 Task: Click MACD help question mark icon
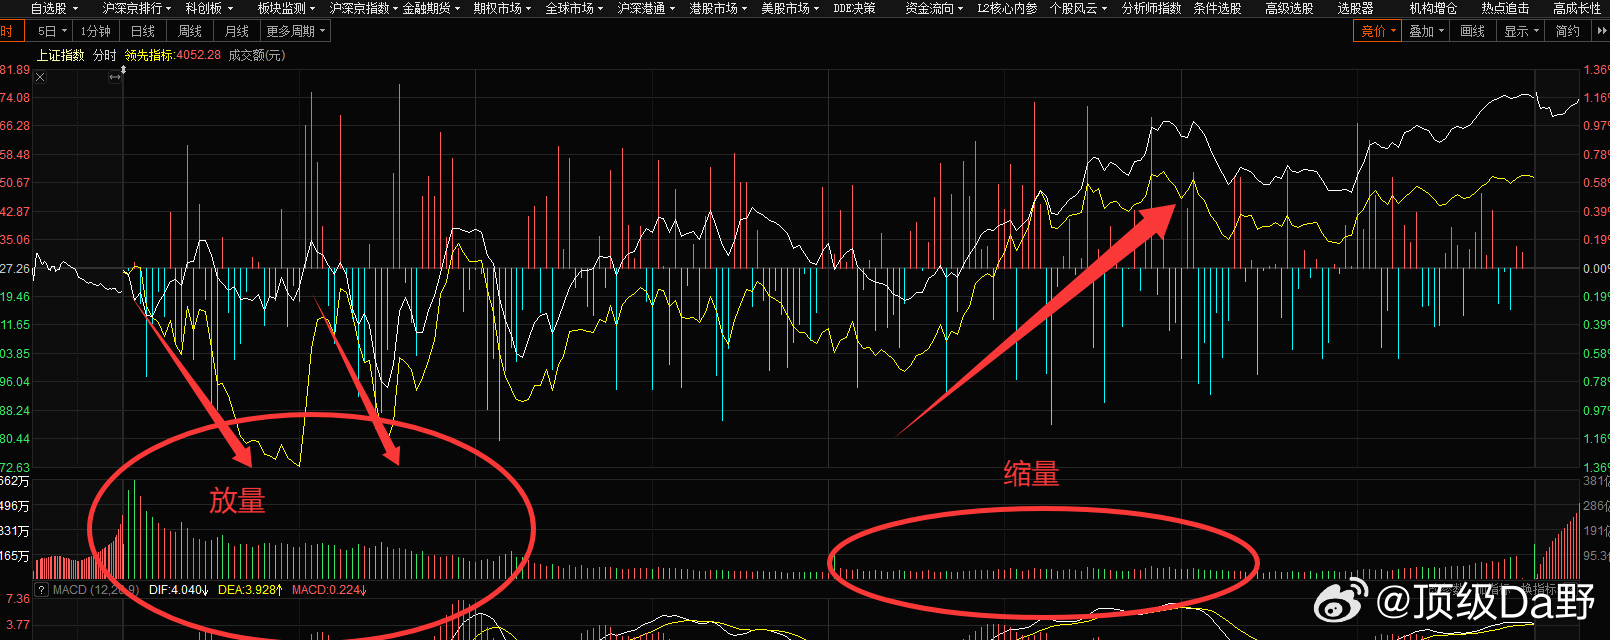pos(41,590)
